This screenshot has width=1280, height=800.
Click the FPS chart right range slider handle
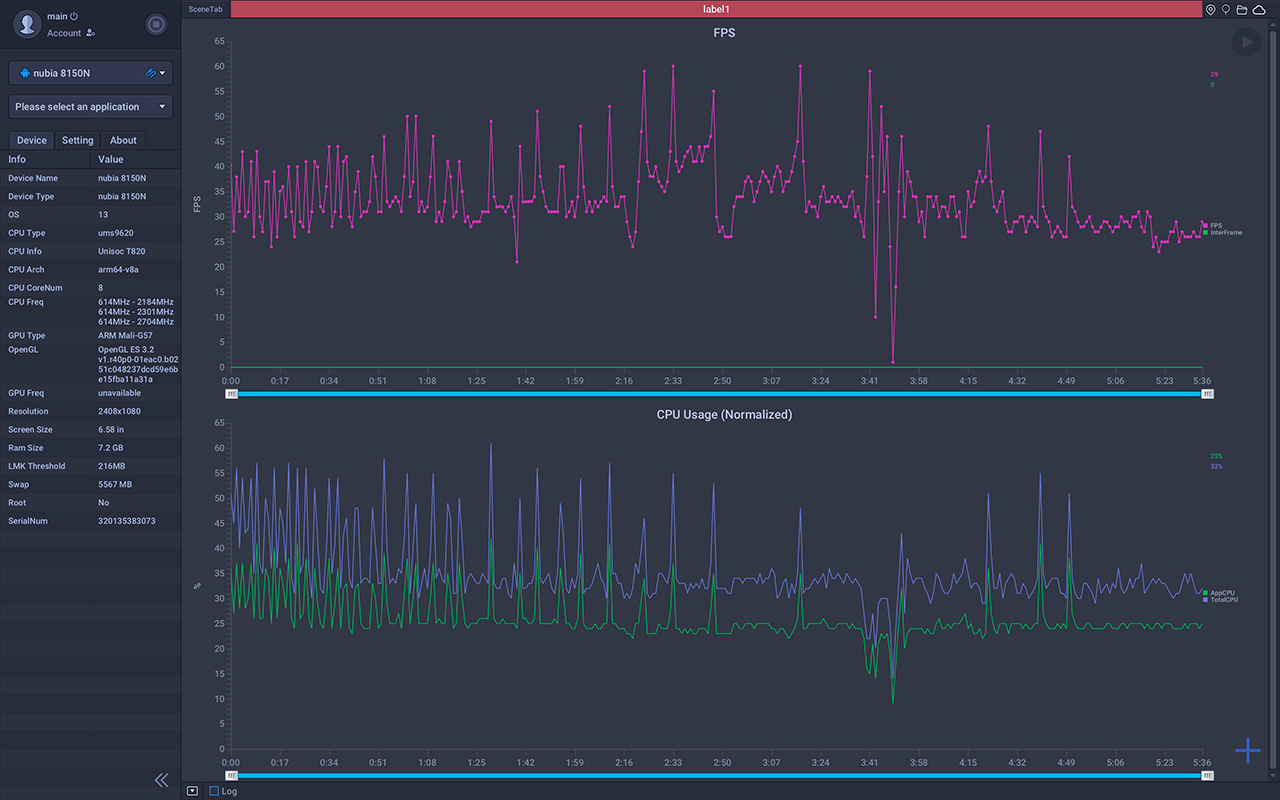[x=1207, y=394]
